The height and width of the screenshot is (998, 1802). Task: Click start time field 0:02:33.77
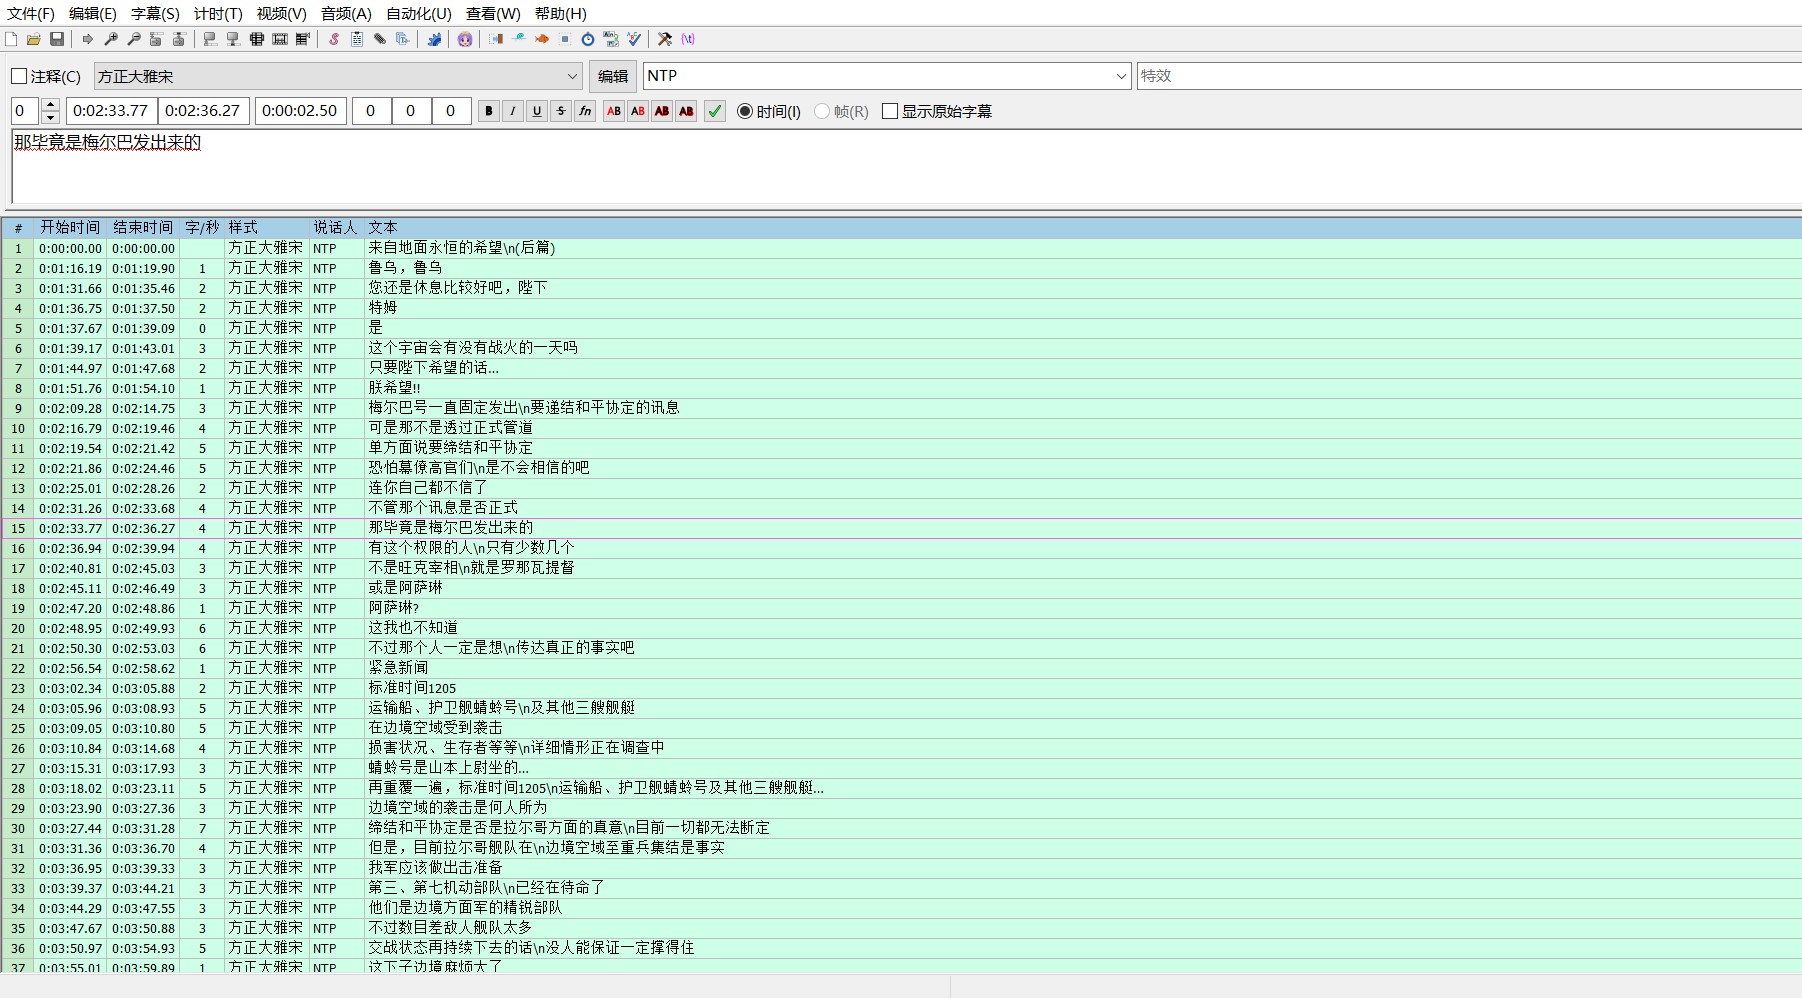point(110,111)
